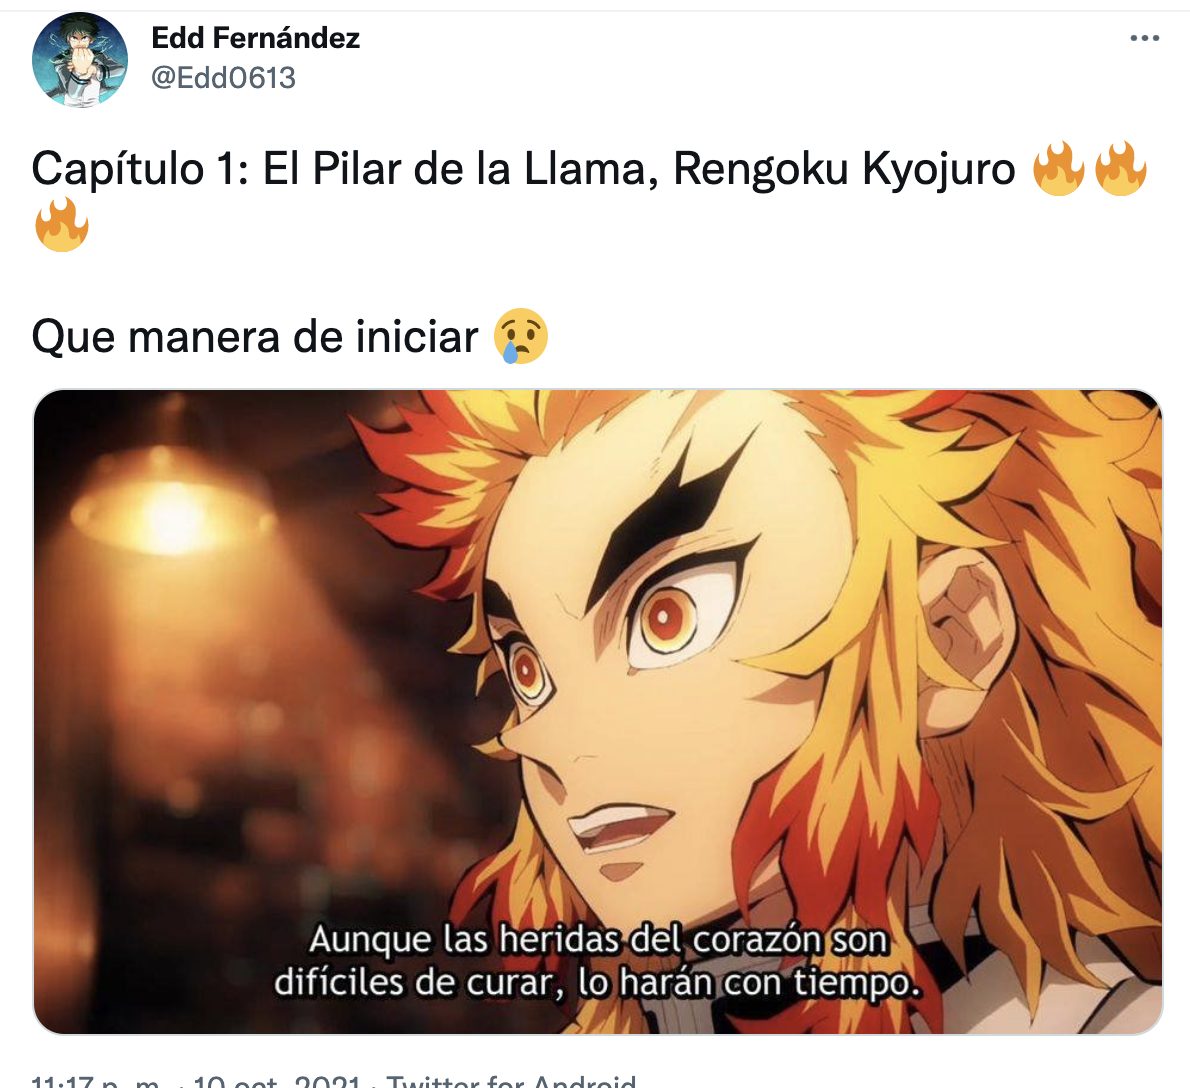The height and width of the screenshot is (1088, 1190).
Task: Open the Edd Fernández display name link
Action: [256, 38]
